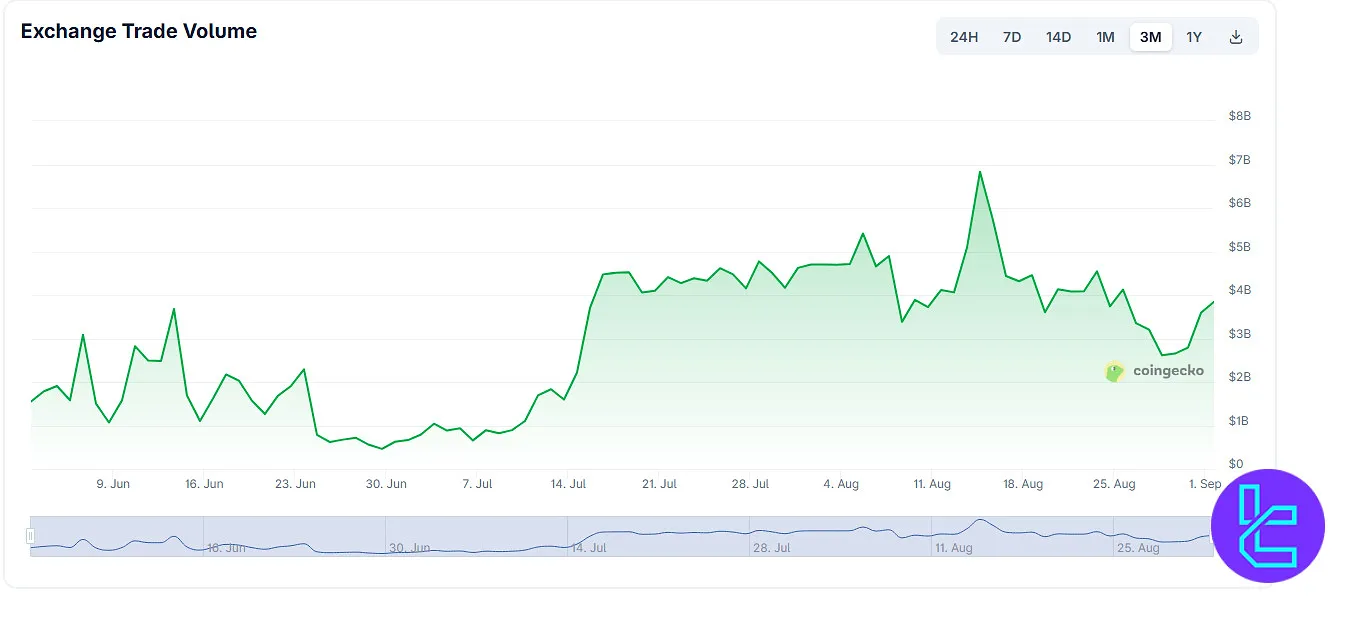
Task: Select the active 3M range tab
Action: tap(1151, 37)
